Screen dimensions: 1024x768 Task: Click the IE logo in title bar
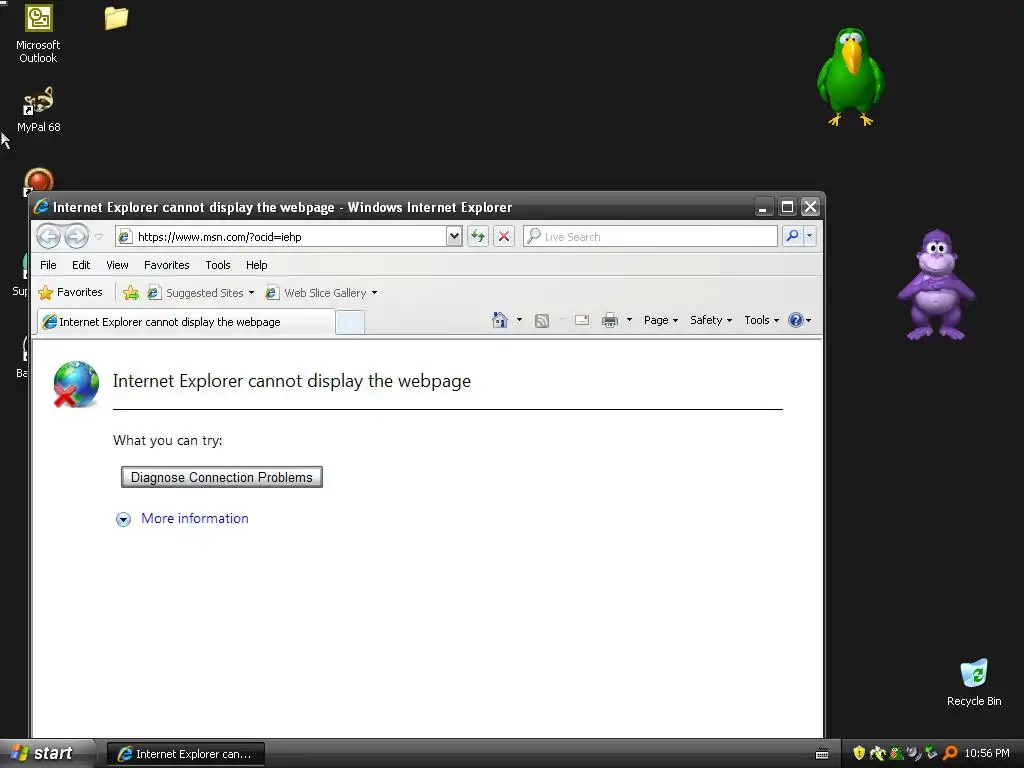click(42, 207)
